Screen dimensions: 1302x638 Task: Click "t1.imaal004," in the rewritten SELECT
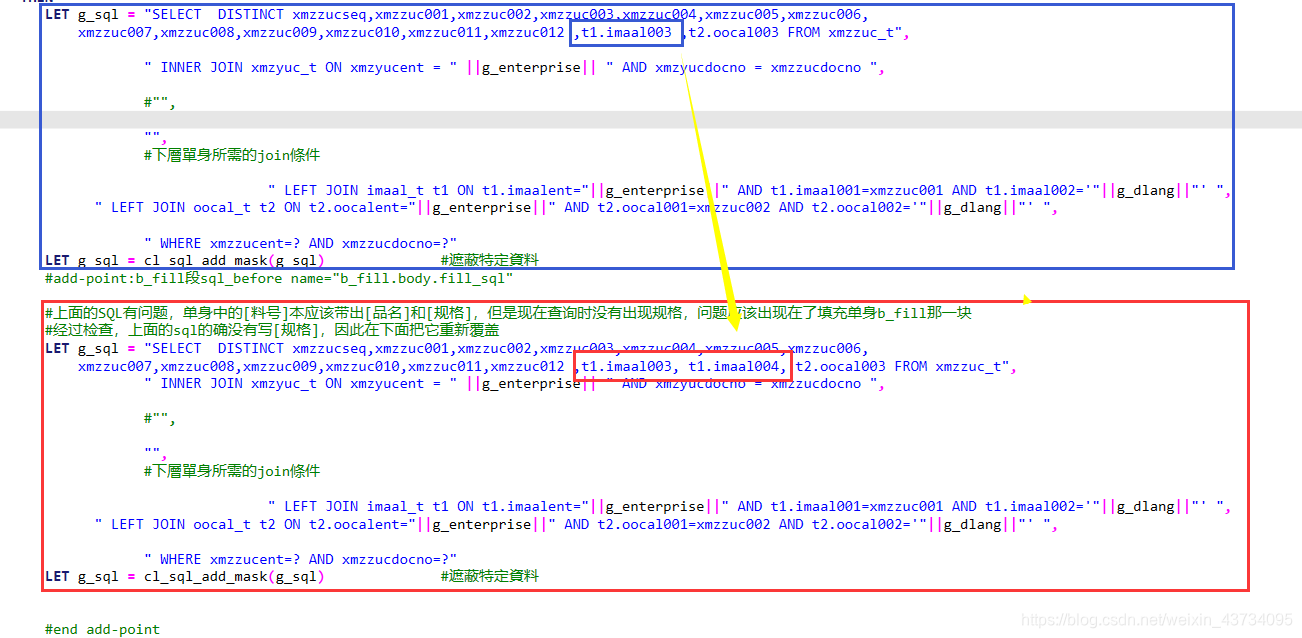[x=738, y=366]
